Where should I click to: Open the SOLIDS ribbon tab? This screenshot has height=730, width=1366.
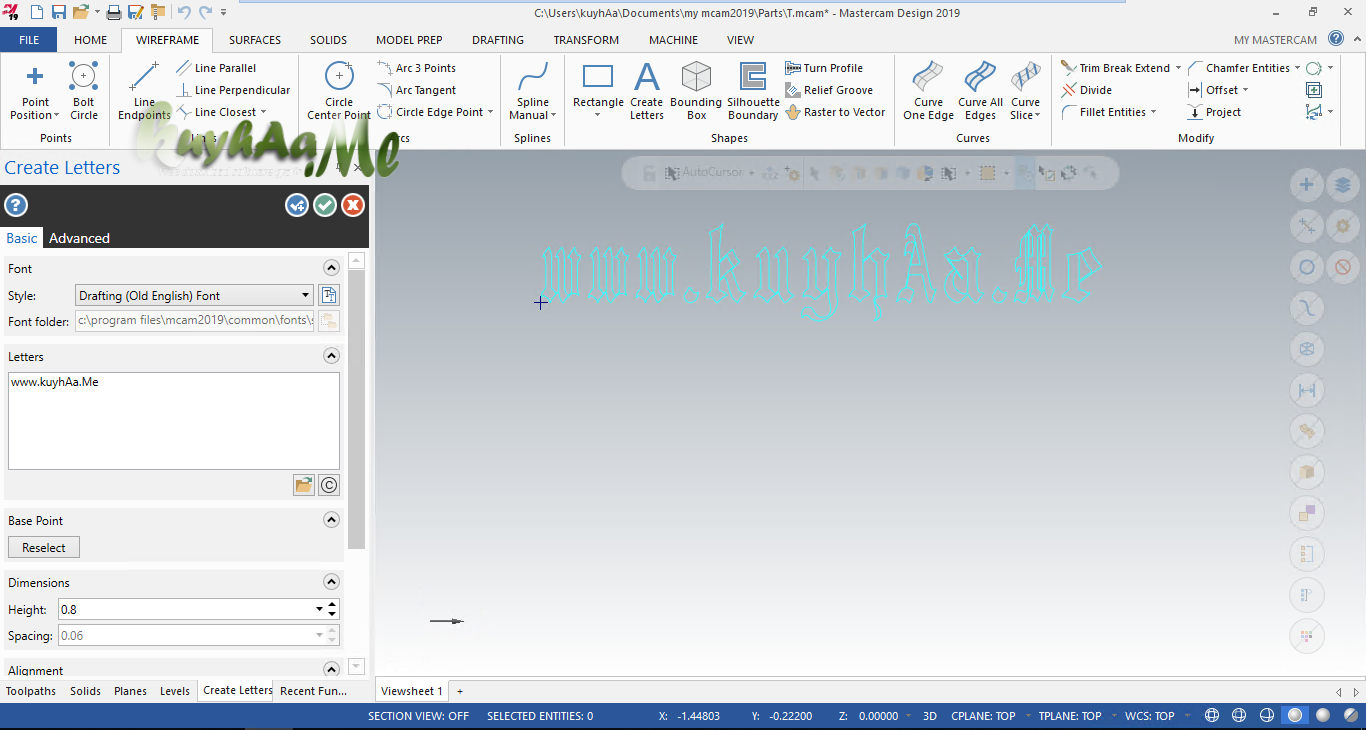coord(328,40)
